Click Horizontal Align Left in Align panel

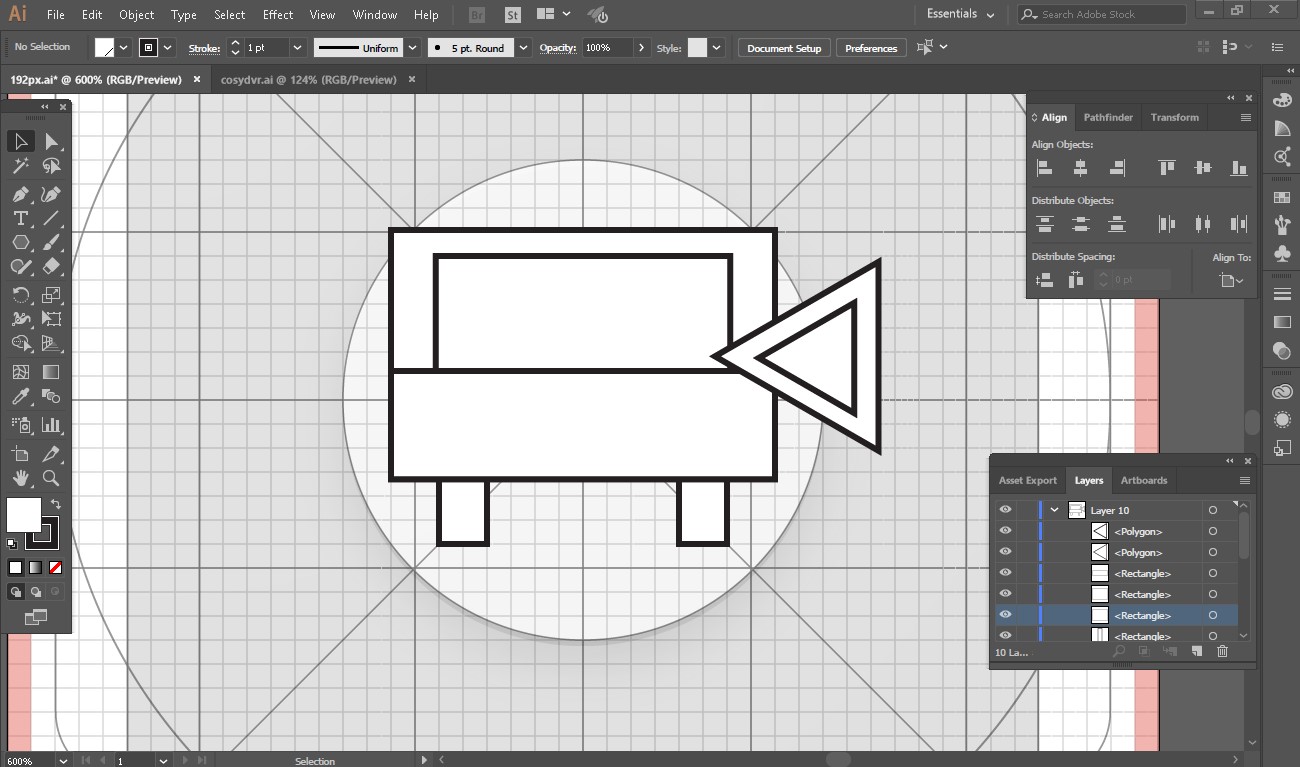(1044, 168)
